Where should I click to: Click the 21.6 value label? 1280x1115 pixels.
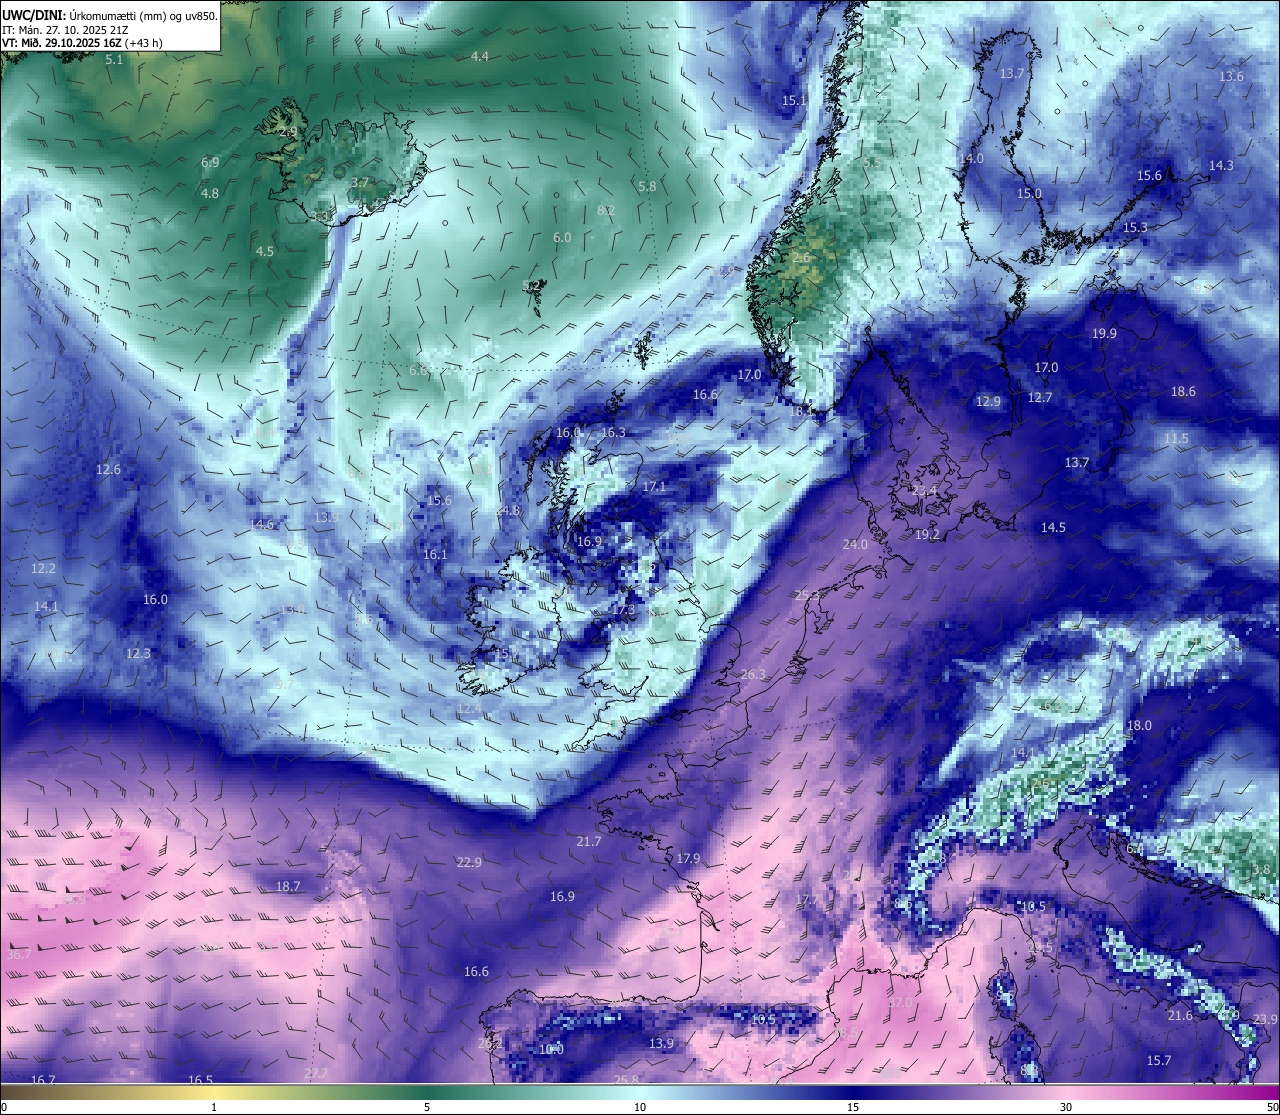(x=1180, y=1016)
